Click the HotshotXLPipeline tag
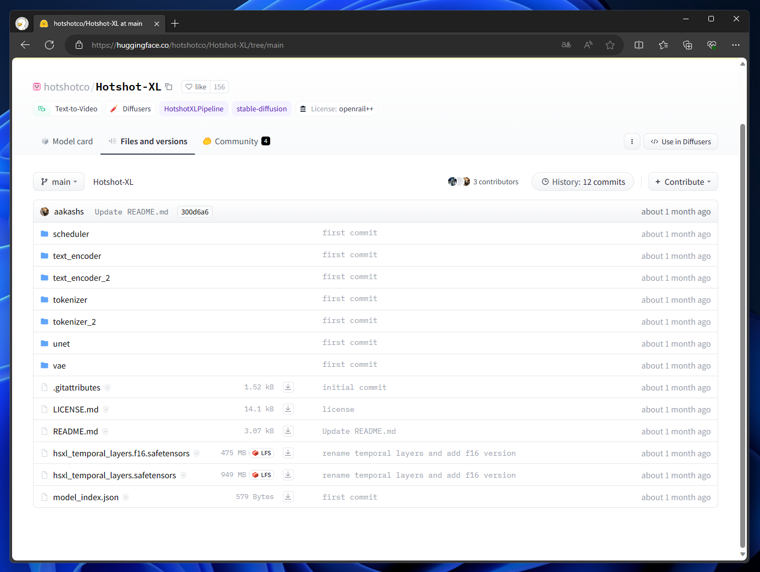 click(x=193, y=109)
